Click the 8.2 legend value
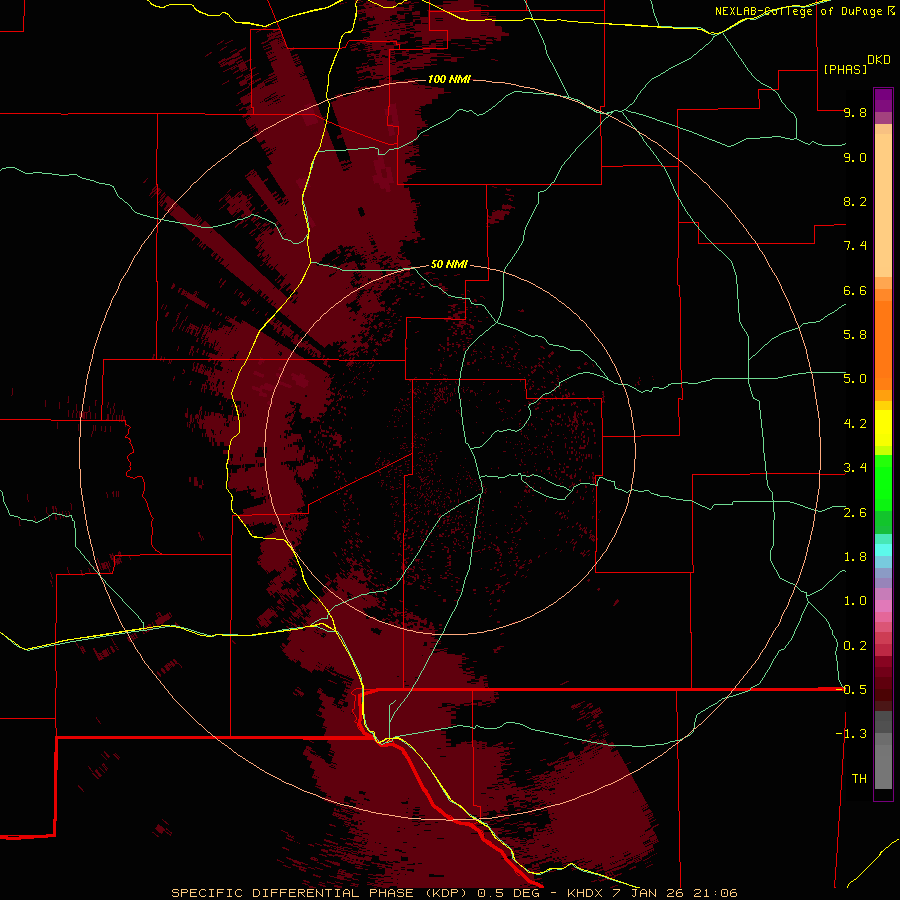The height and width of the screenshot is (900, 900). point(855,201)
